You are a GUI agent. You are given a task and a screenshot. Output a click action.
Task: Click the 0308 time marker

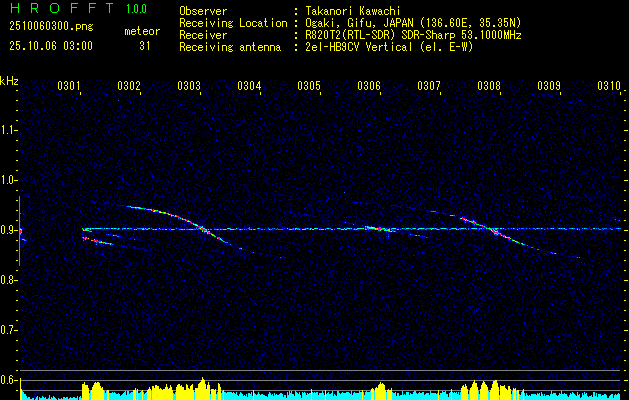[489, 85]
